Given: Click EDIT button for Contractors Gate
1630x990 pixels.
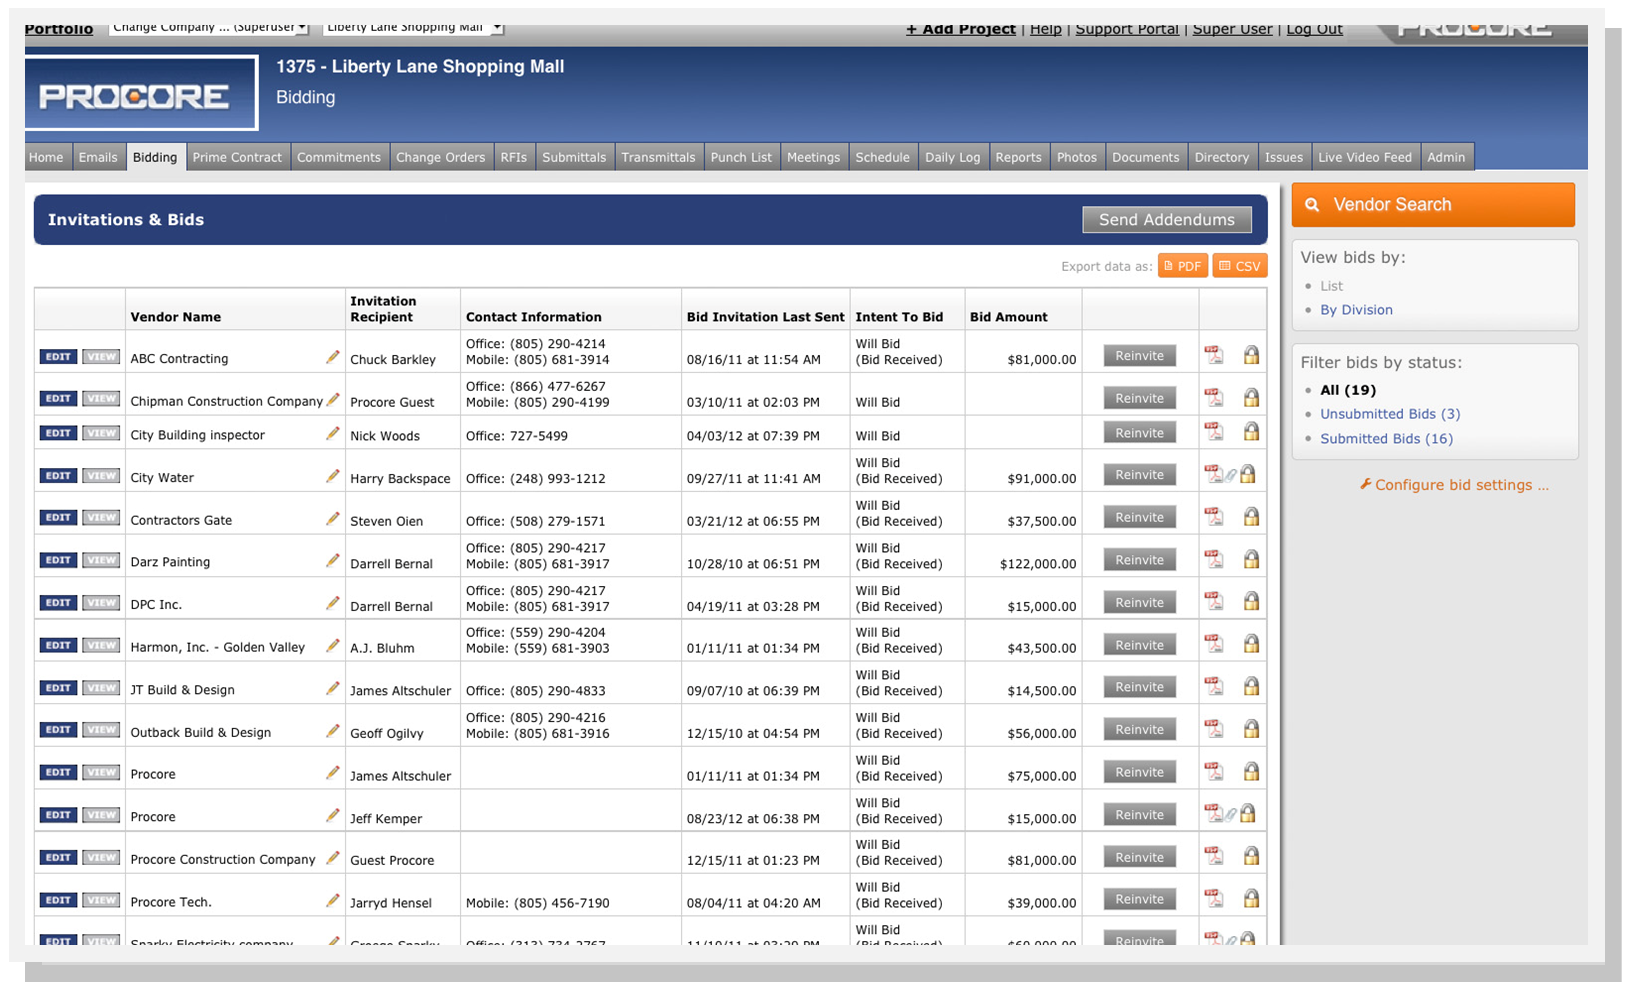Looking at the screenshot, I should coord(58,518).
